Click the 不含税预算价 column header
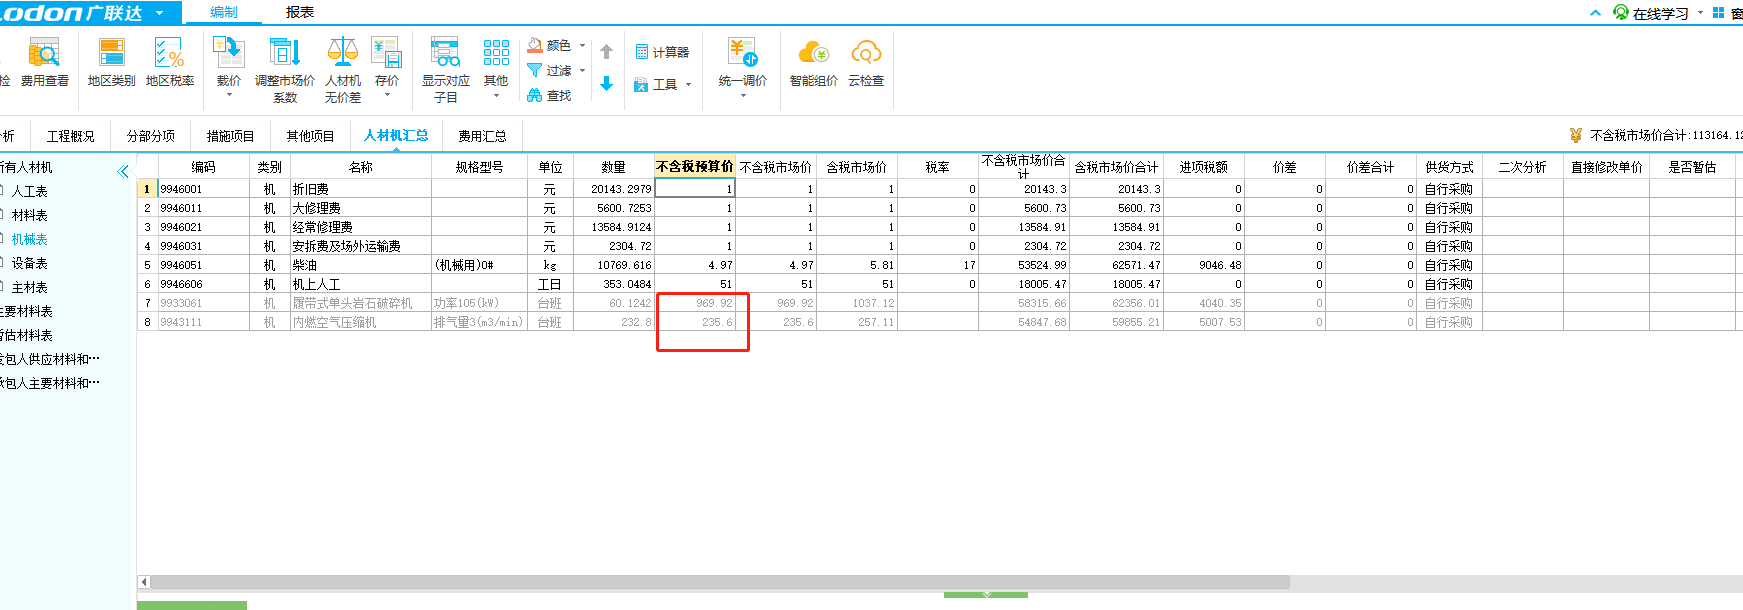 [x=695, y=166]
